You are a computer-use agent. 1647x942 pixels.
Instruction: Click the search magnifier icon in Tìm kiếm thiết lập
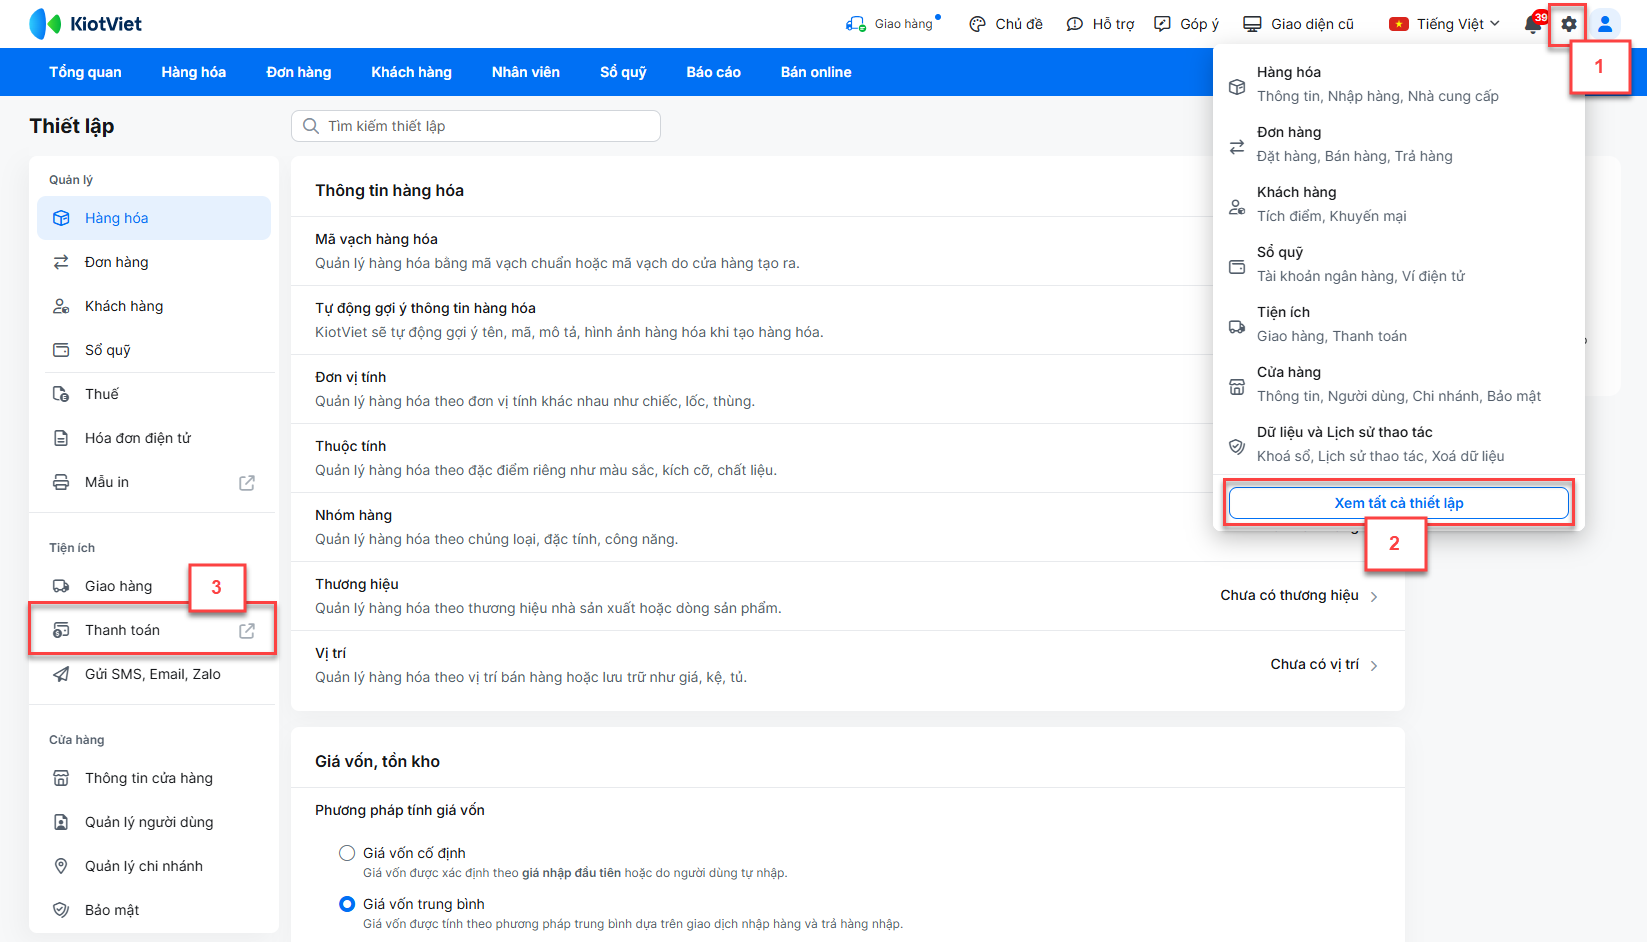tap(311, 126)
